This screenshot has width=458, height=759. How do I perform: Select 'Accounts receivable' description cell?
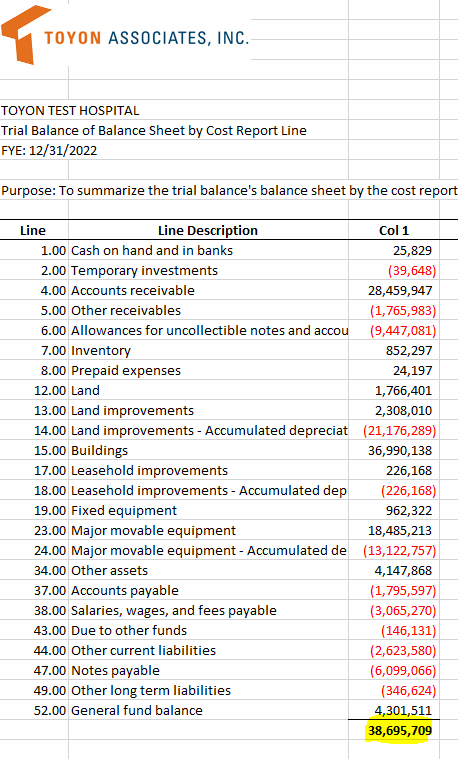208,290
